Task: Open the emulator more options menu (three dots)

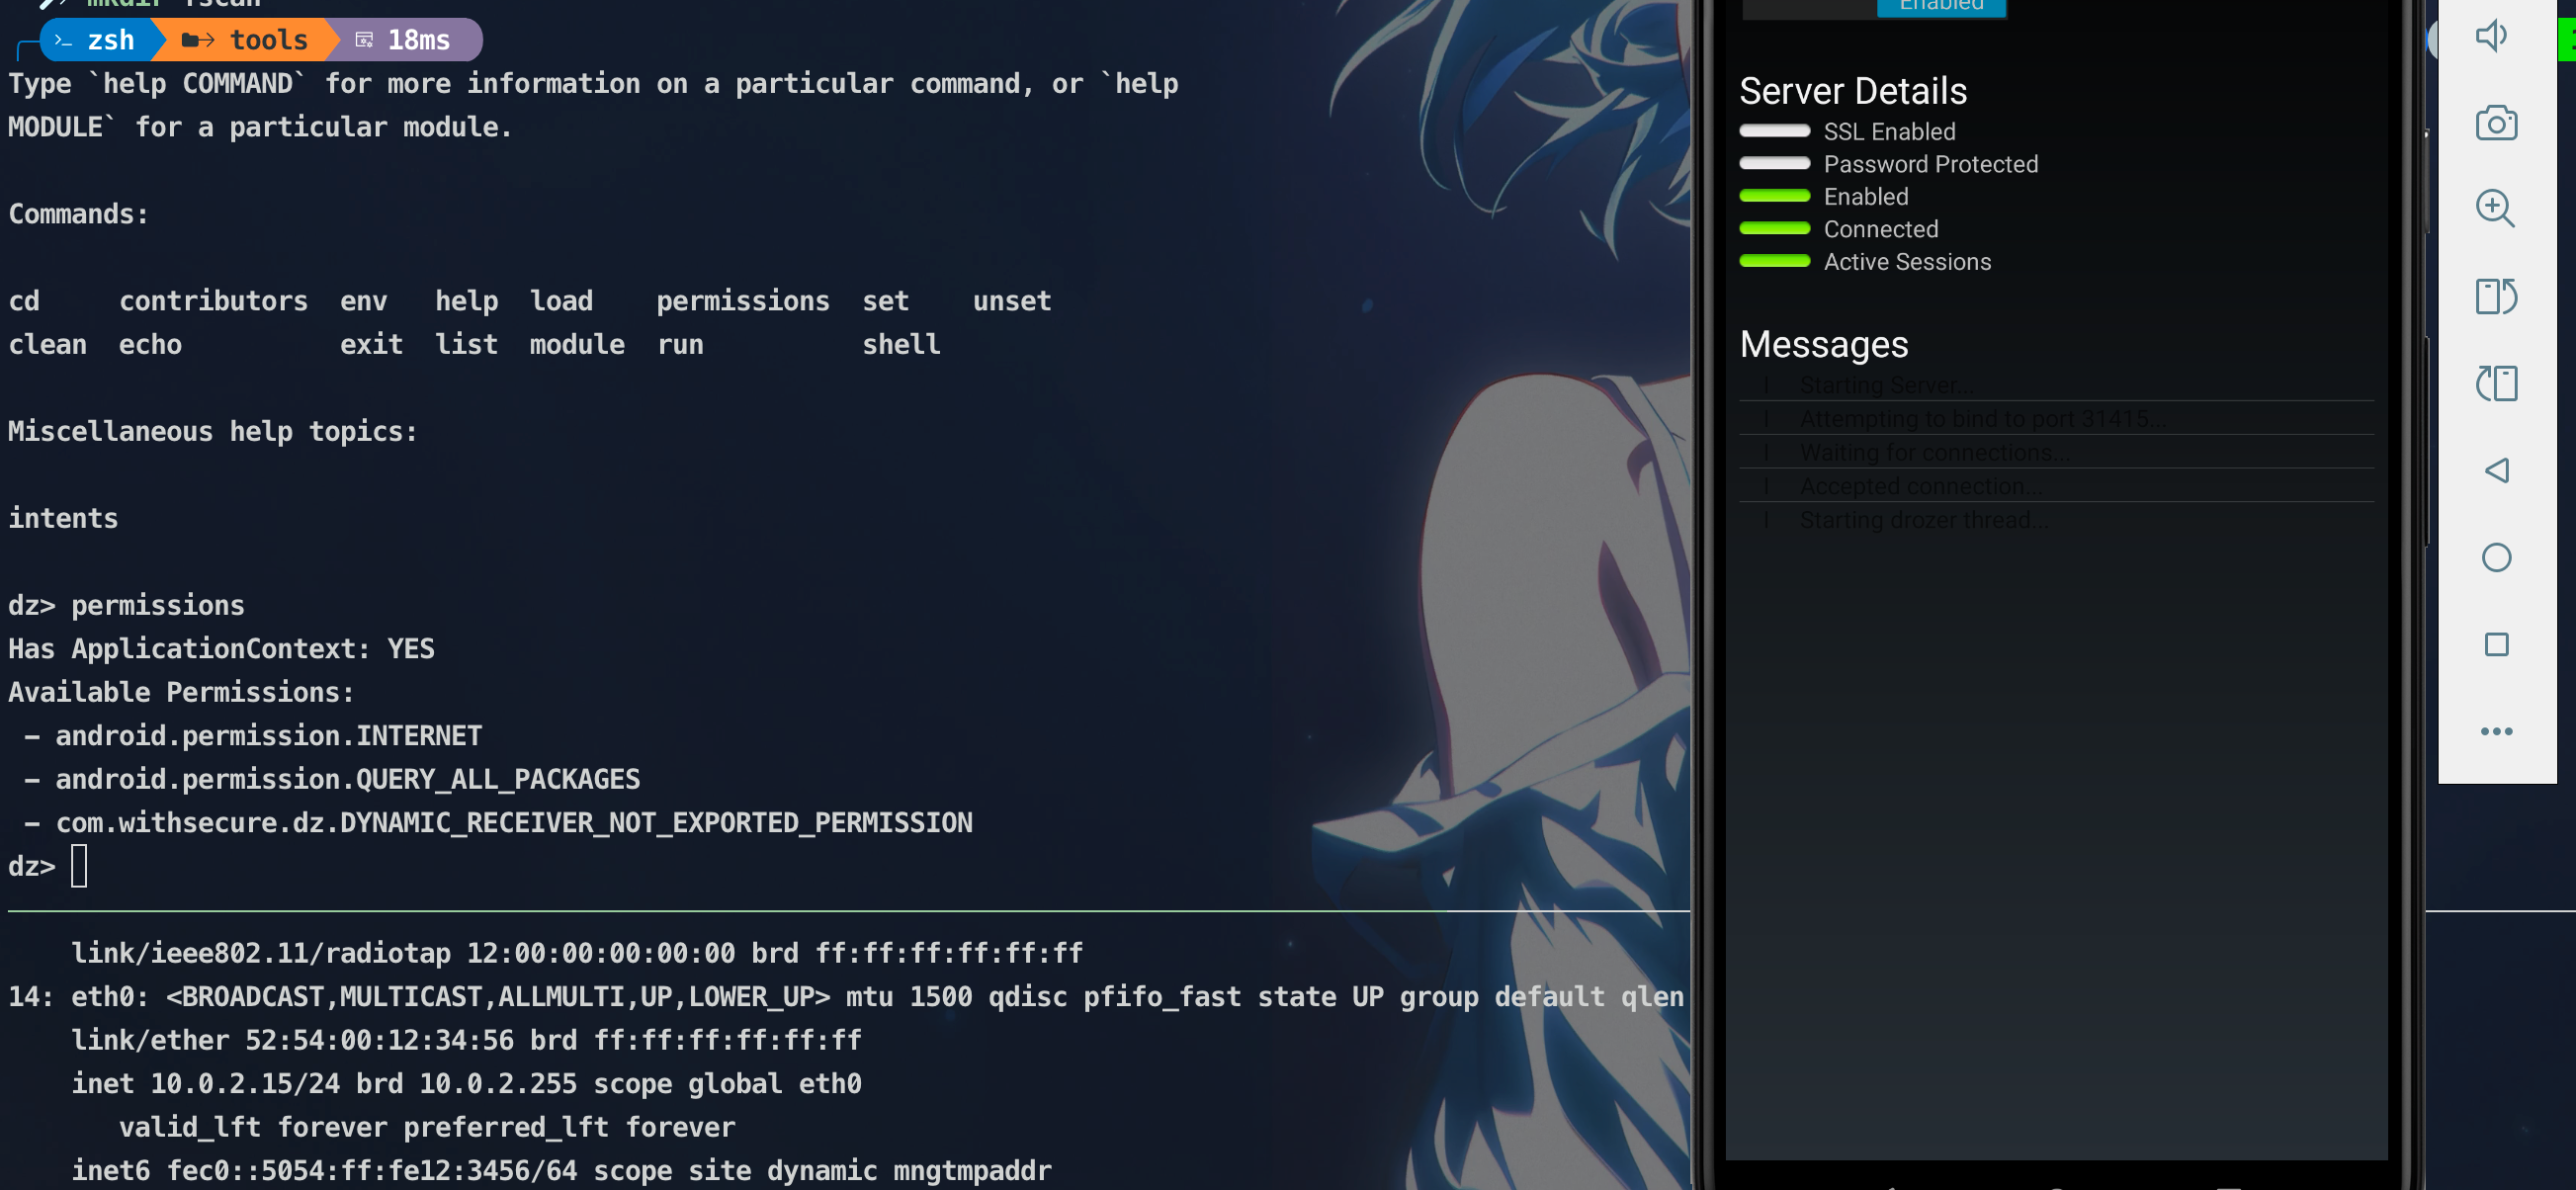Action: pyautogui.click(x=2496, y=731)
